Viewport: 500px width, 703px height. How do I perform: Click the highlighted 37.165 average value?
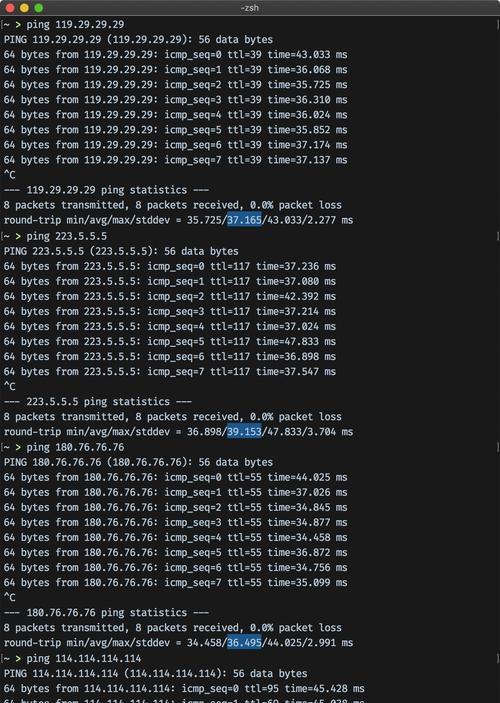click(x=244, y=220)
